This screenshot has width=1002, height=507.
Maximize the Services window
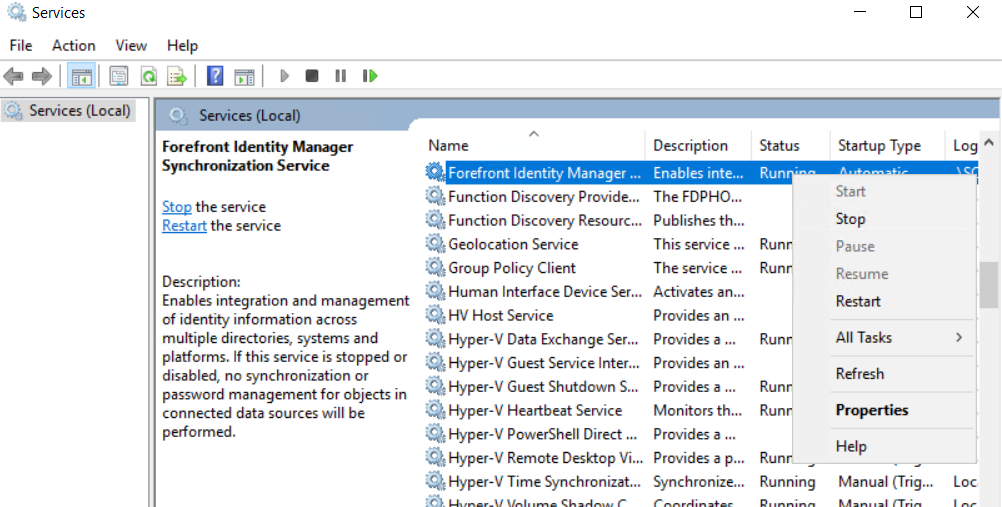pos(916,12)
